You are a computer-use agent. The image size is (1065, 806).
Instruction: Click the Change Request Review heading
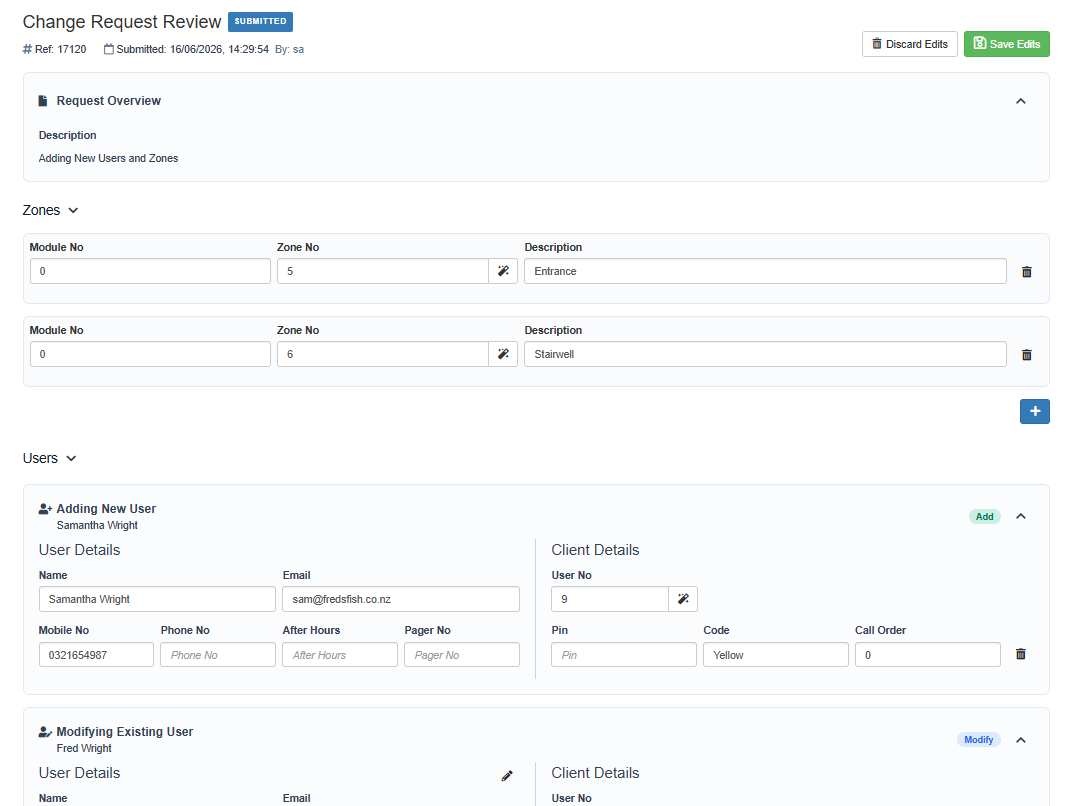(122, 22)
